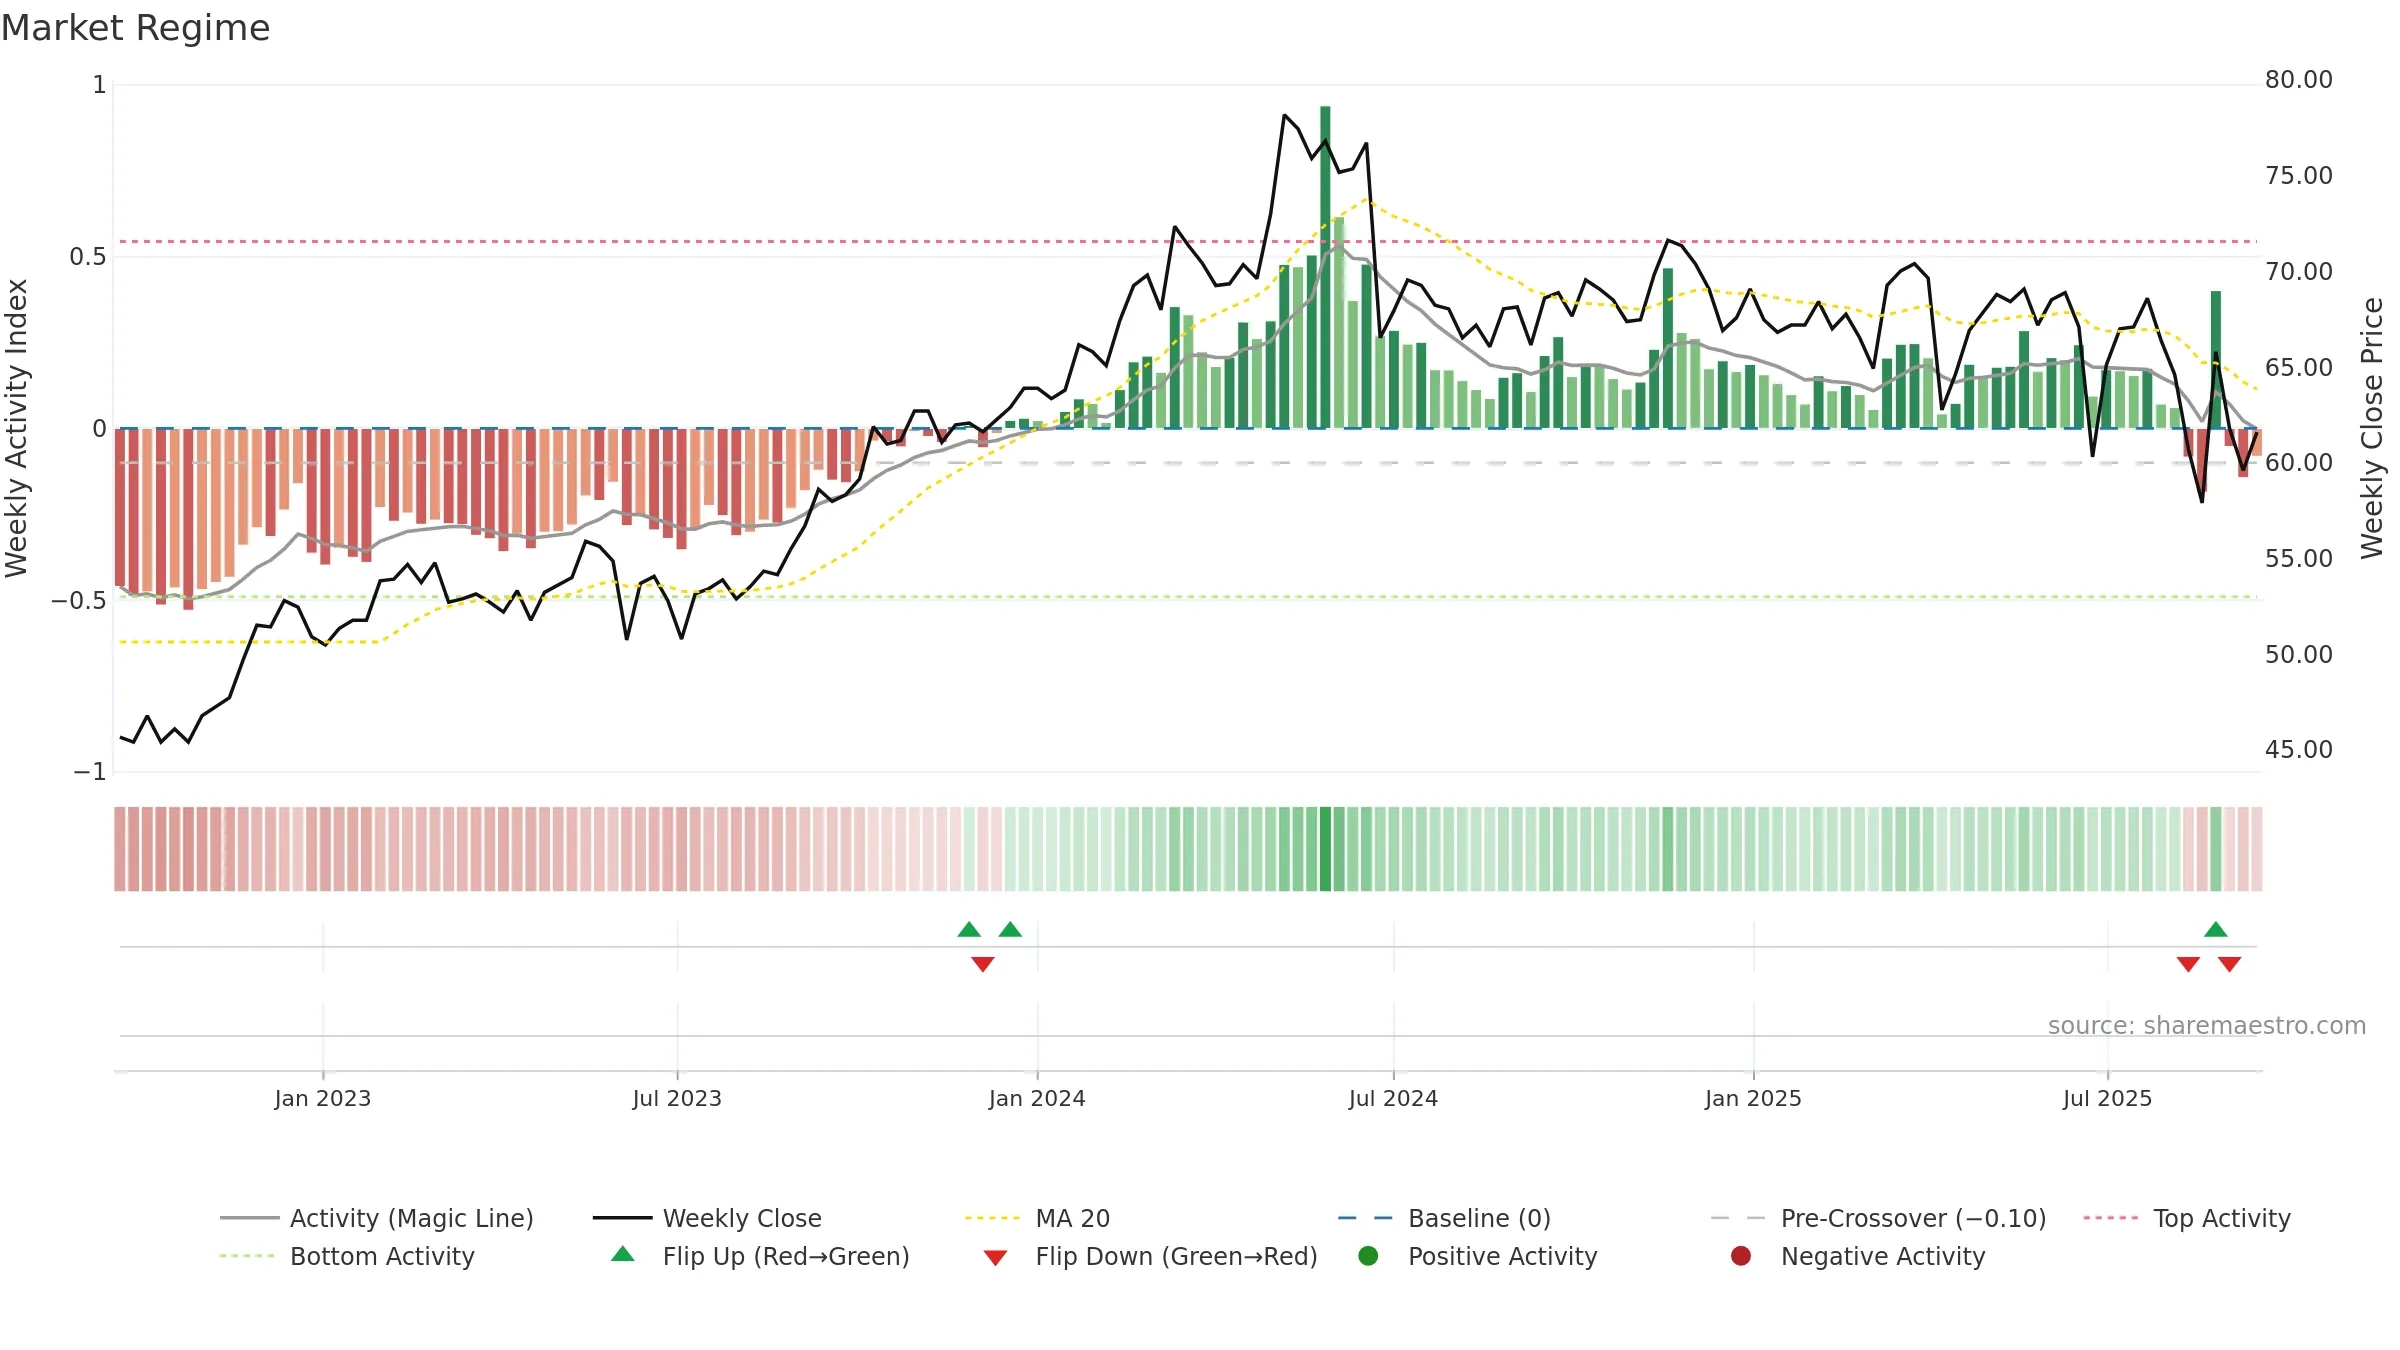Click the red flip-down marker before Jan 2024
Screen dimensions: 2400x1350
point(983,964)
